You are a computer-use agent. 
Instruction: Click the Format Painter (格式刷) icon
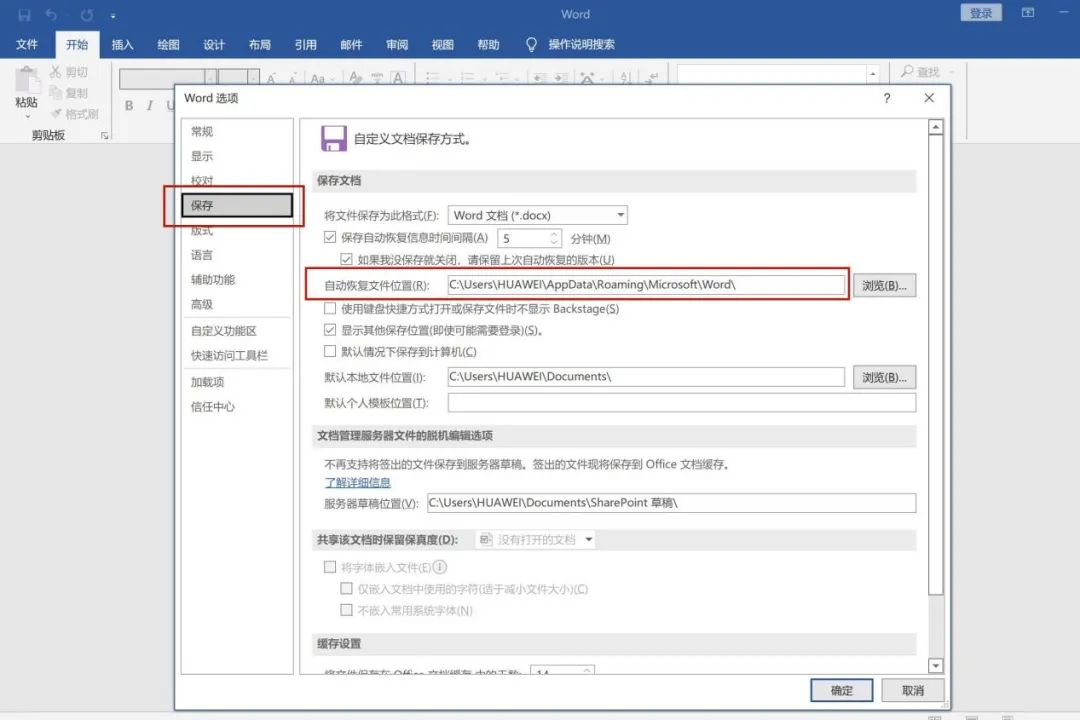[56, 114]
